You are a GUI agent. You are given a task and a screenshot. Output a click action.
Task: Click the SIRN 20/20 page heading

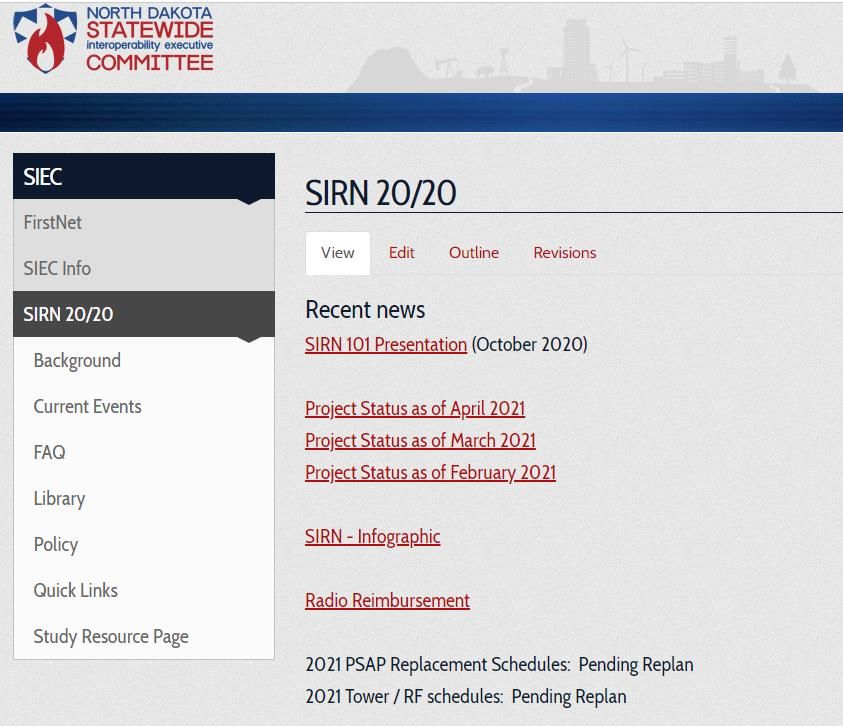tap(381, 193)
